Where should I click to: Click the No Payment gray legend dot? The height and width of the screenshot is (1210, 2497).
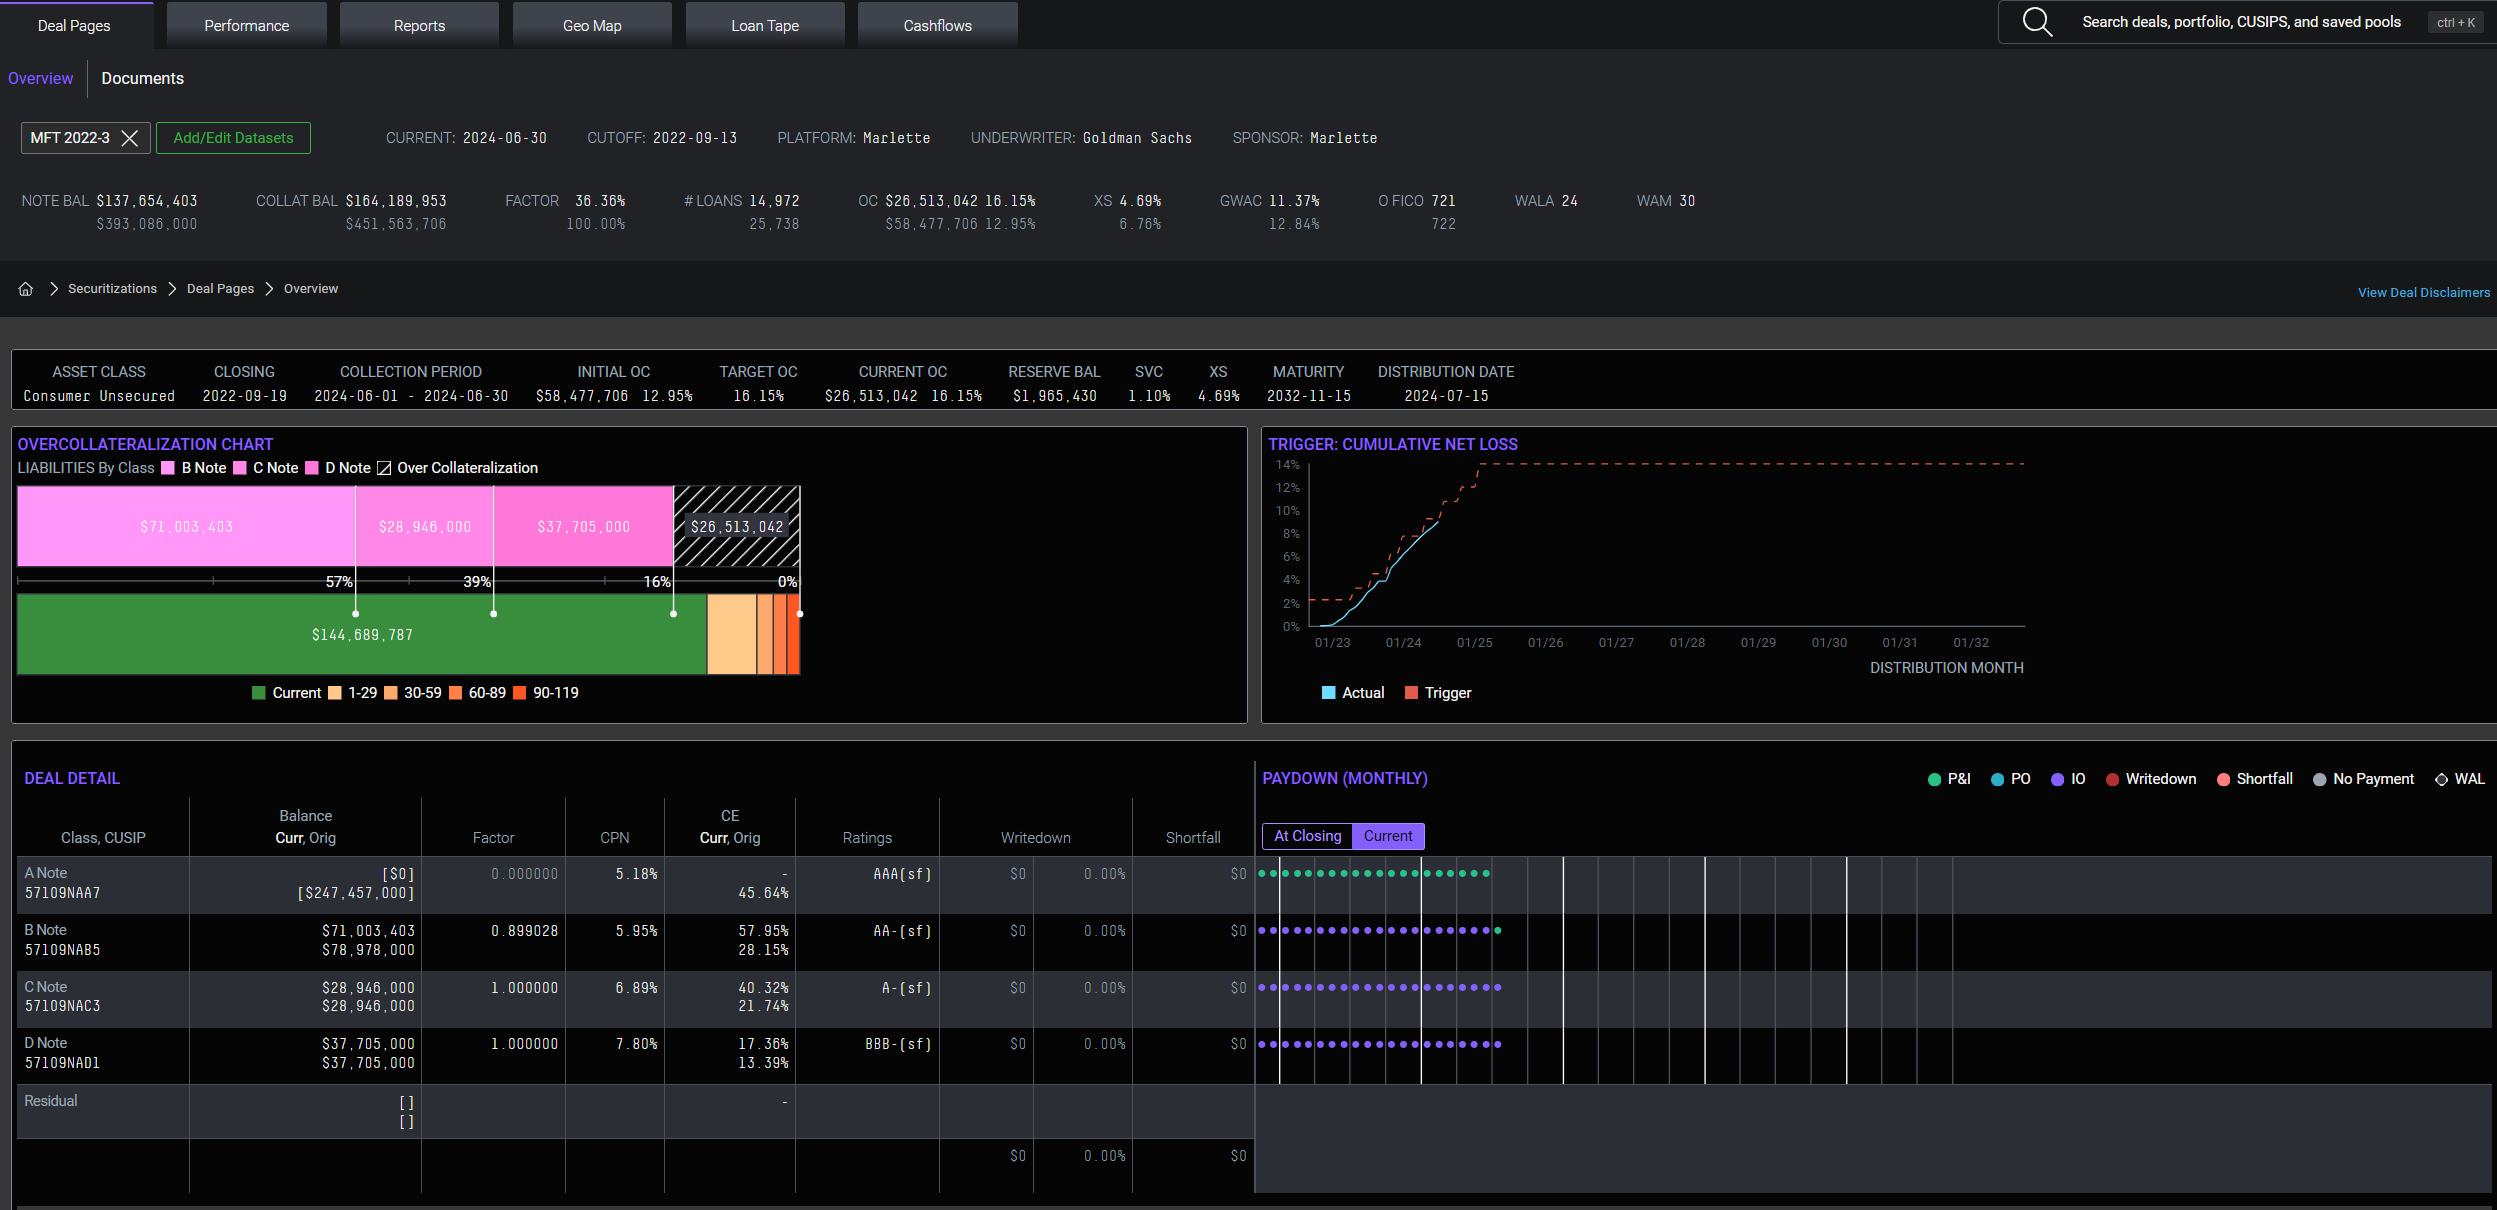point(2319,780)
